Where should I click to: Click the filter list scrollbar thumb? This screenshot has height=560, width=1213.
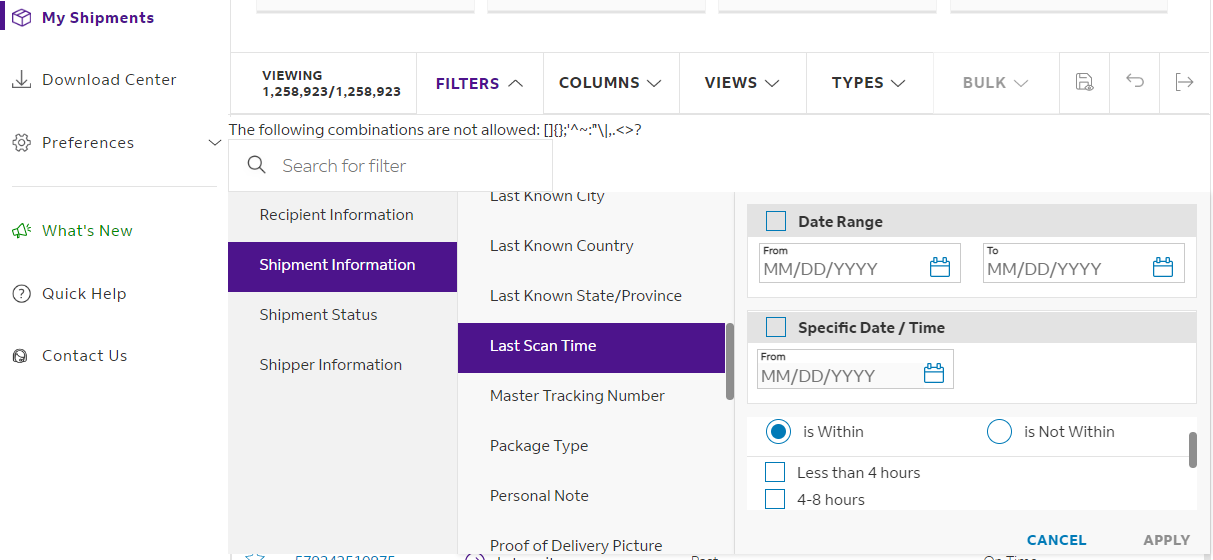(x=730, y=362)
